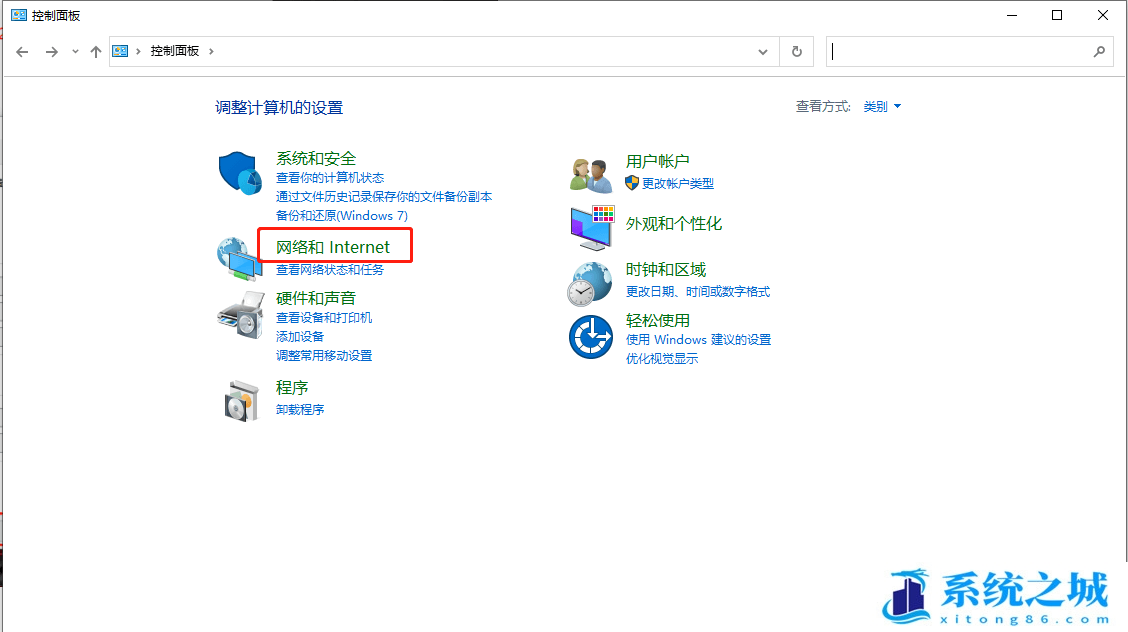The width and height of the screenshot is (1128, 632).
Task: Click inside the search box
Action: 960,51
